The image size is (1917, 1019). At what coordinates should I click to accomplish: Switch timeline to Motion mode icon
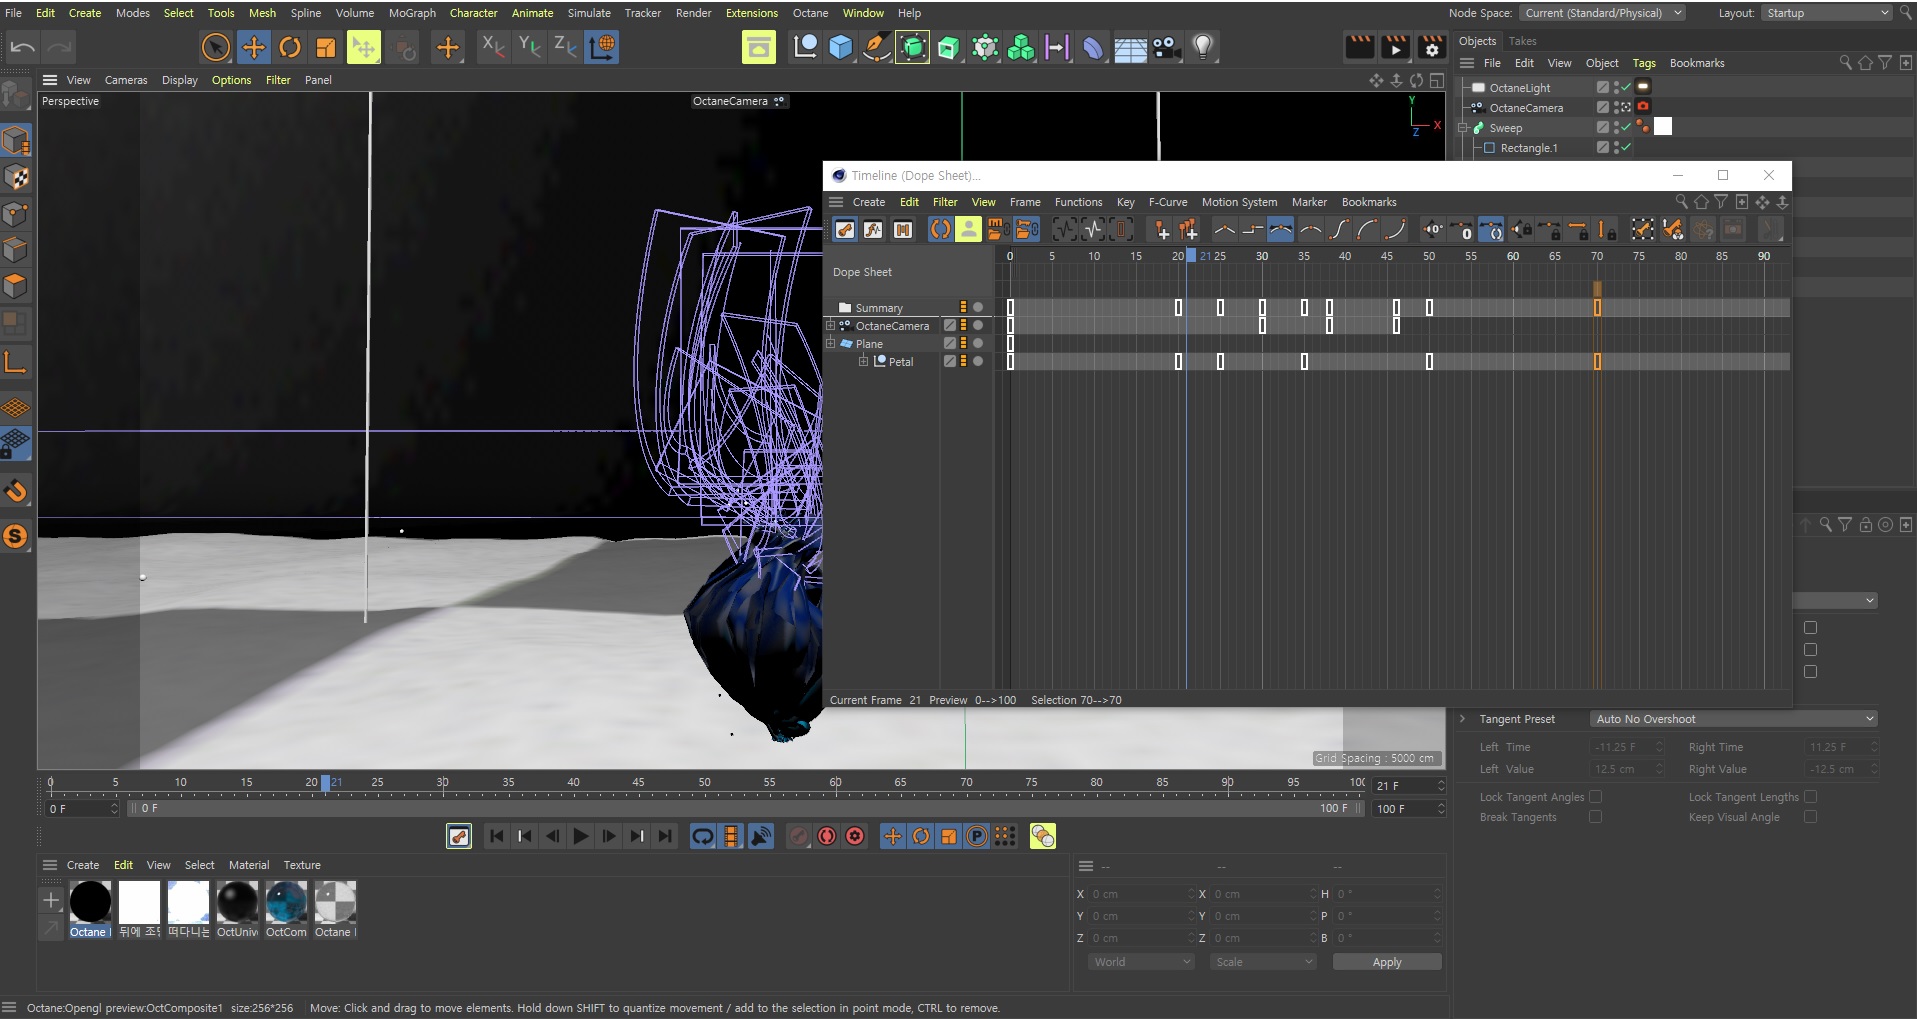coord(903,230)
